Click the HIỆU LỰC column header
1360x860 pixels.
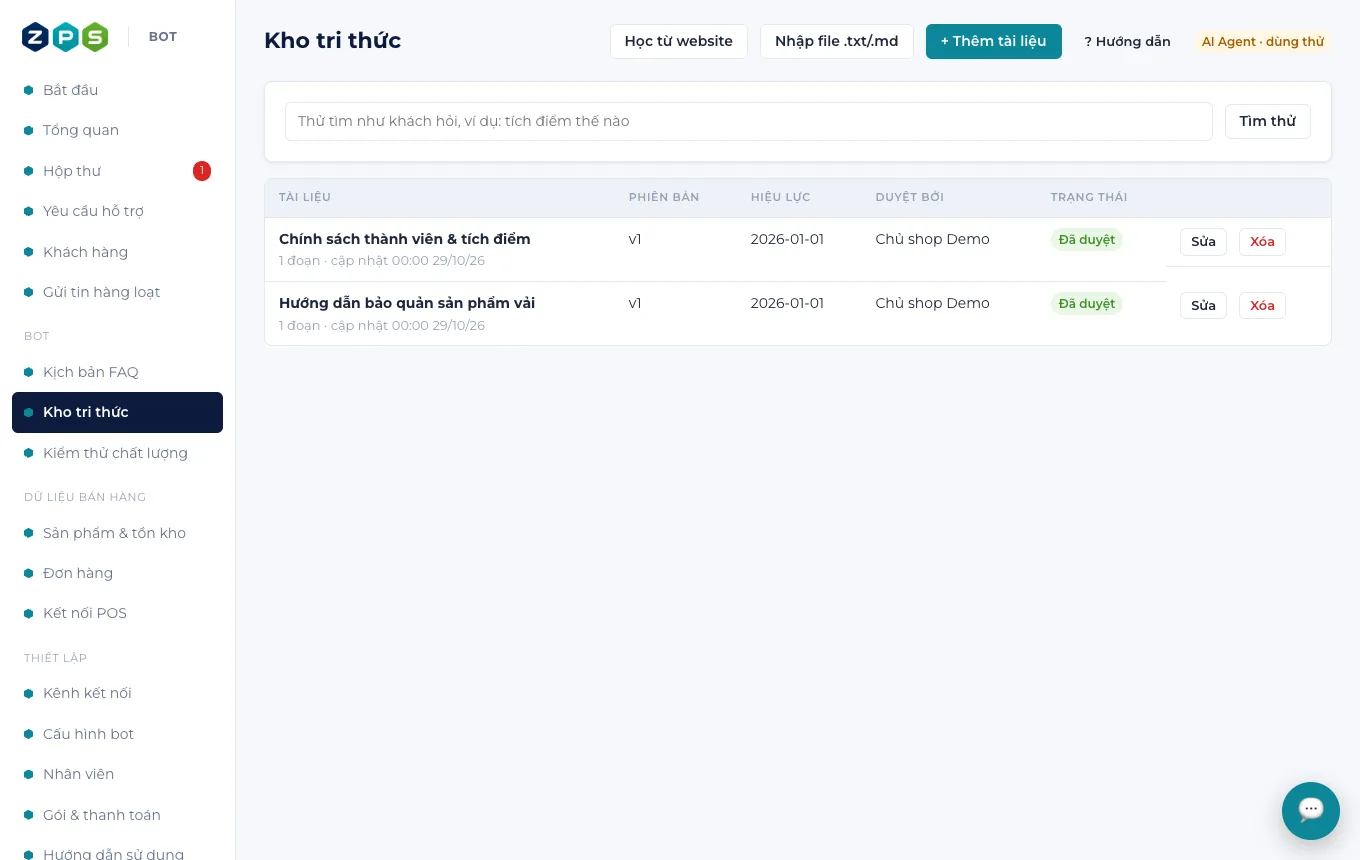781,197
